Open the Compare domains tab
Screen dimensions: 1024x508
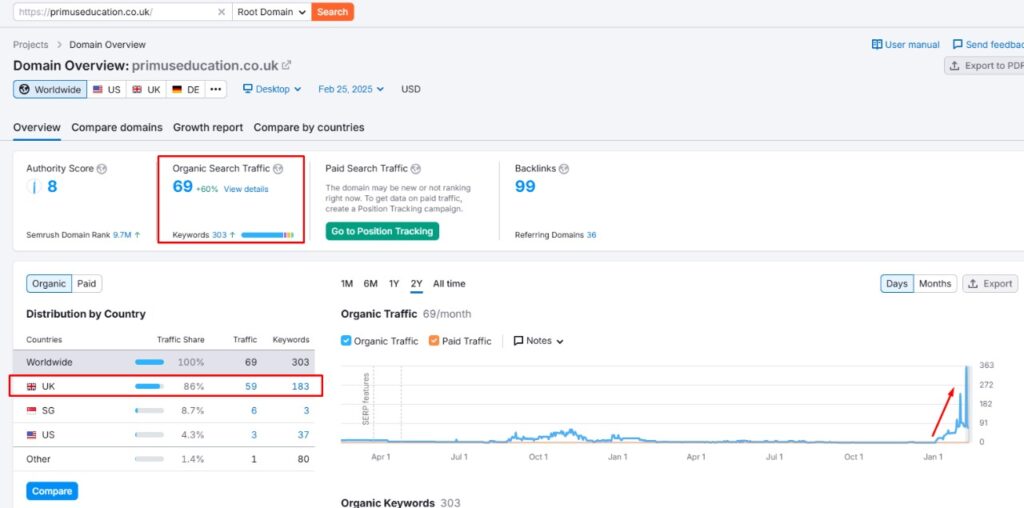pos(117,127)
